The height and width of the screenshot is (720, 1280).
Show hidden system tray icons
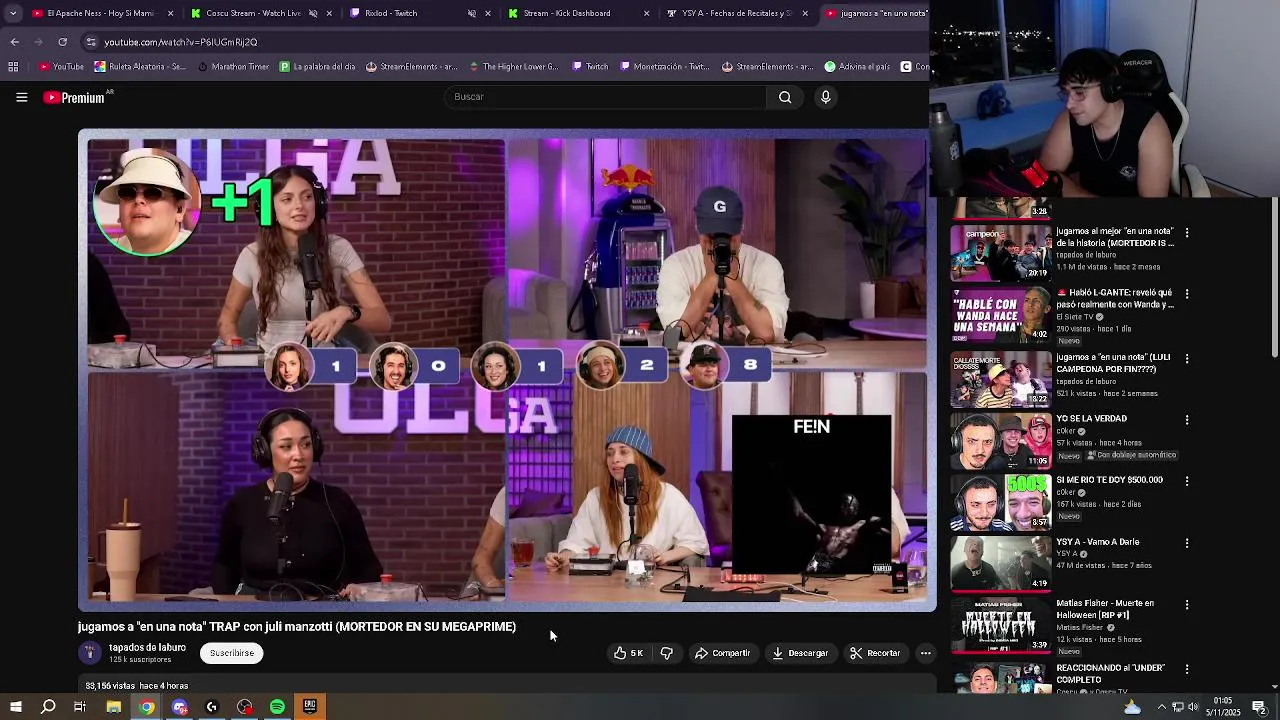(x=1161, y=707)
